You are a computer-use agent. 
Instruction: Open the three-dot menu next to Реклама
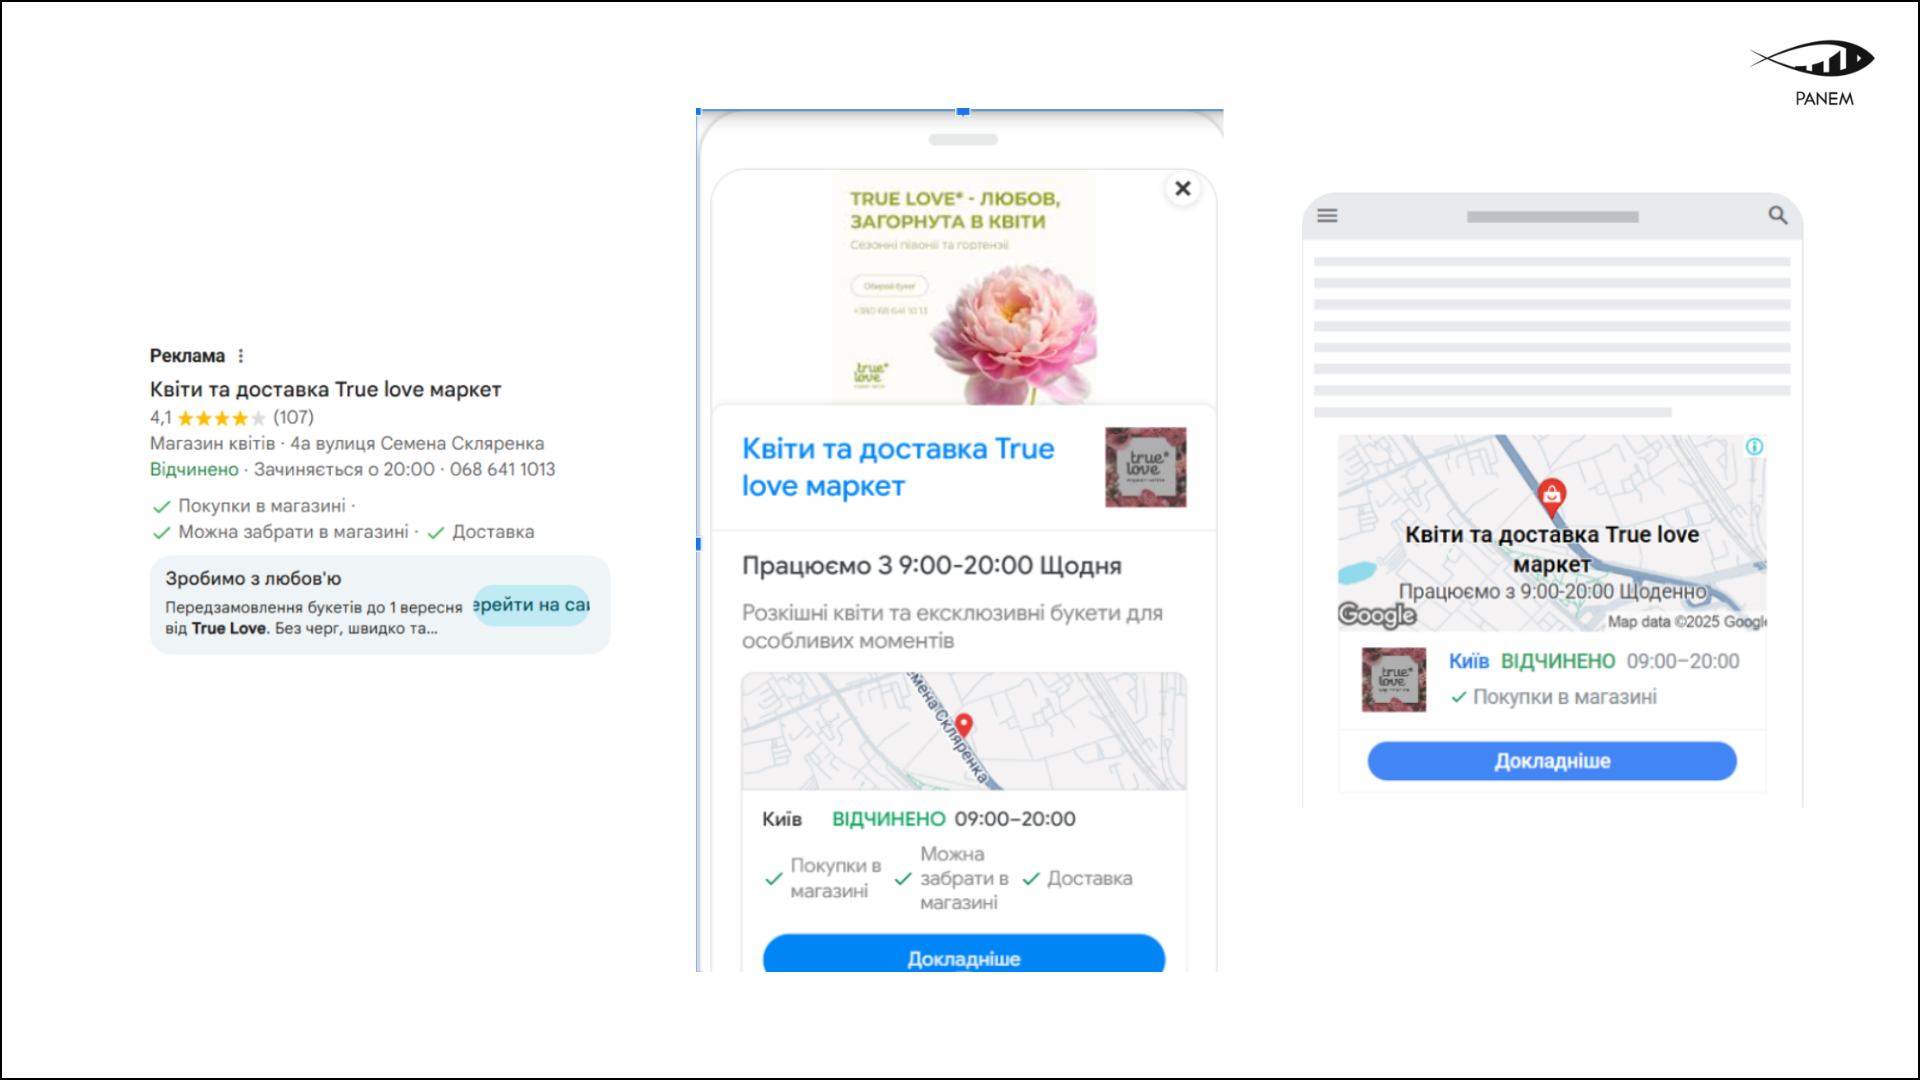(x=241, y=355)
